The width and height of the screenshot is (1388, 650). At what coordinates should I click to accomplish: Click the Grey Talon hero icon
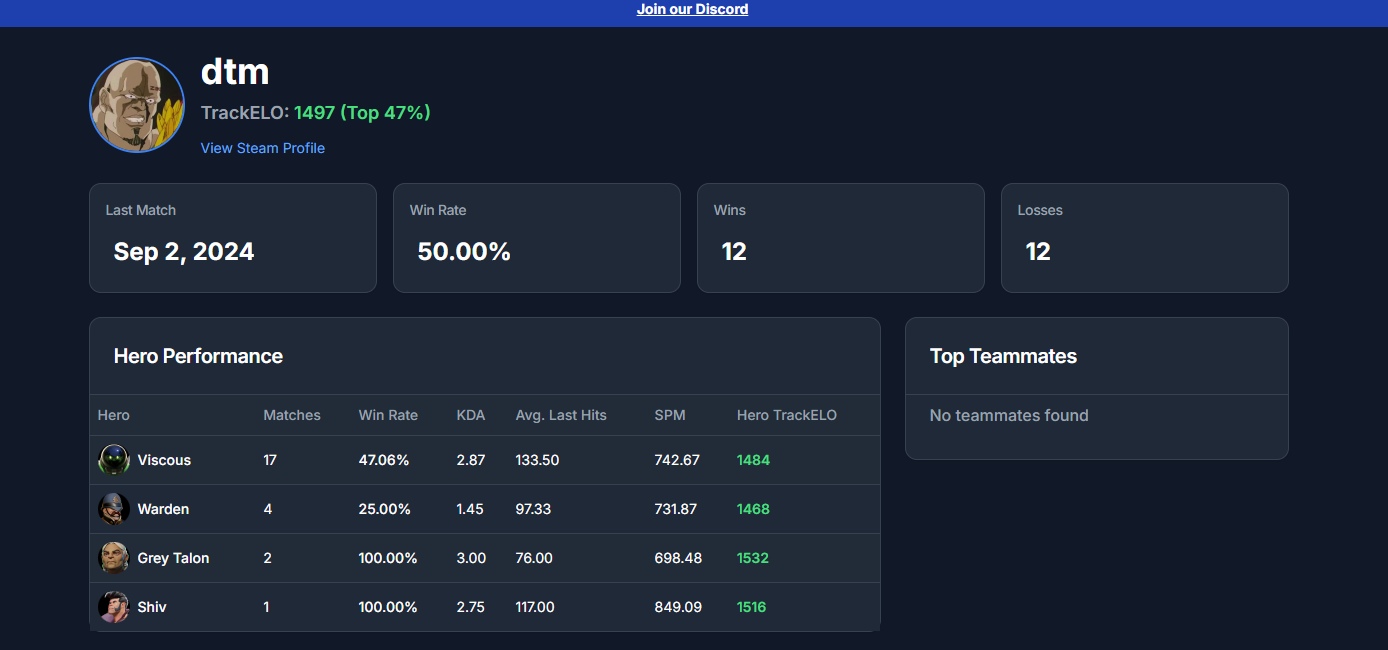tap(114, 558)
